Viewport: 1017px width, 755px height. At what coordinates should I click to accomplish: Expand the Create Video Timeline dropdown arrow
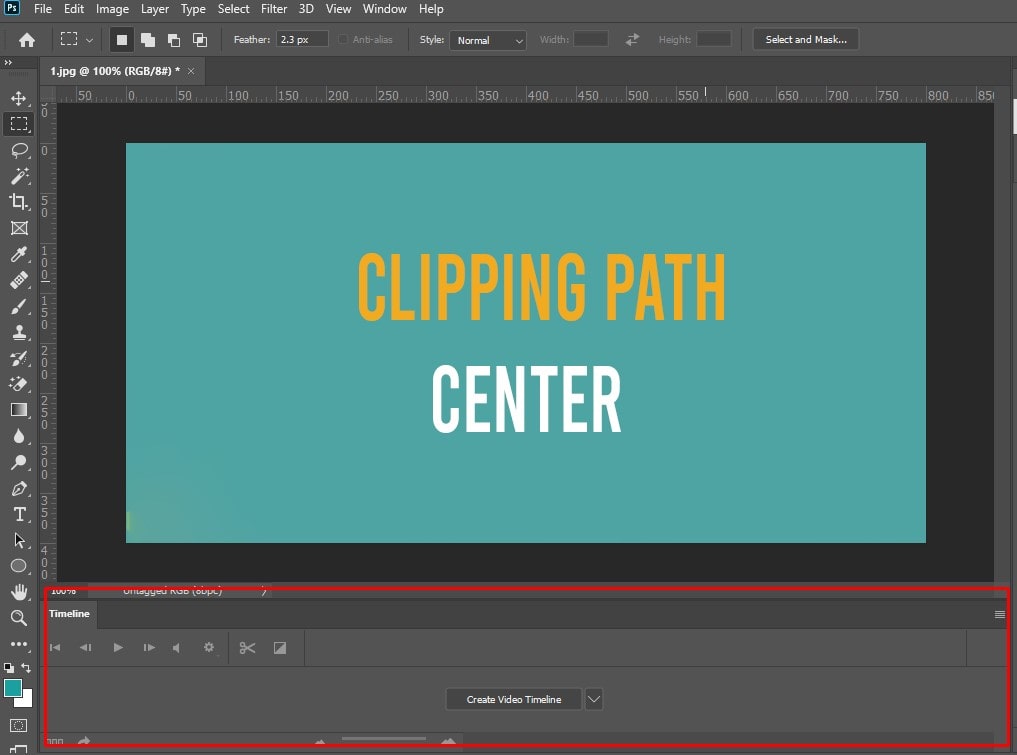[x=594, y=699]
